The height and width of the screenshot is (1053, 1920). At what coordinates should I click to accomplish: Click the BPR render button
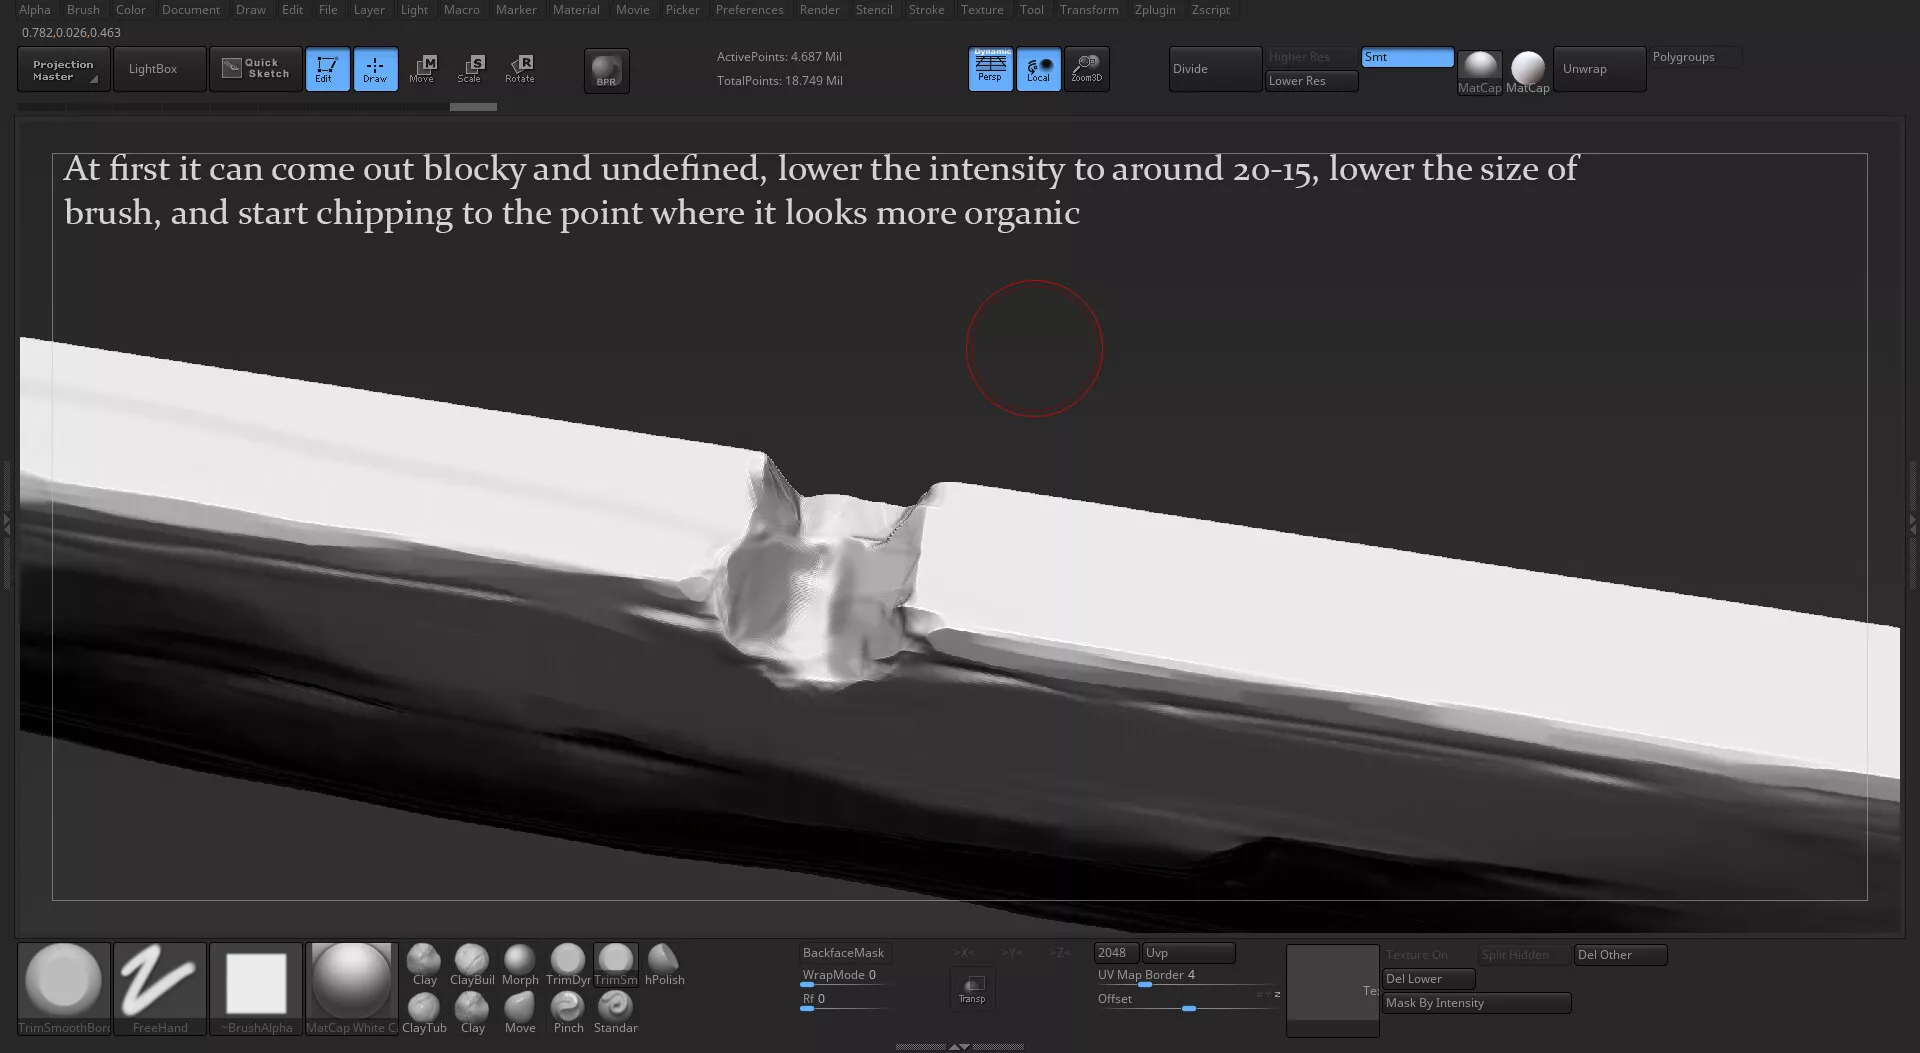tap(606, 71)
